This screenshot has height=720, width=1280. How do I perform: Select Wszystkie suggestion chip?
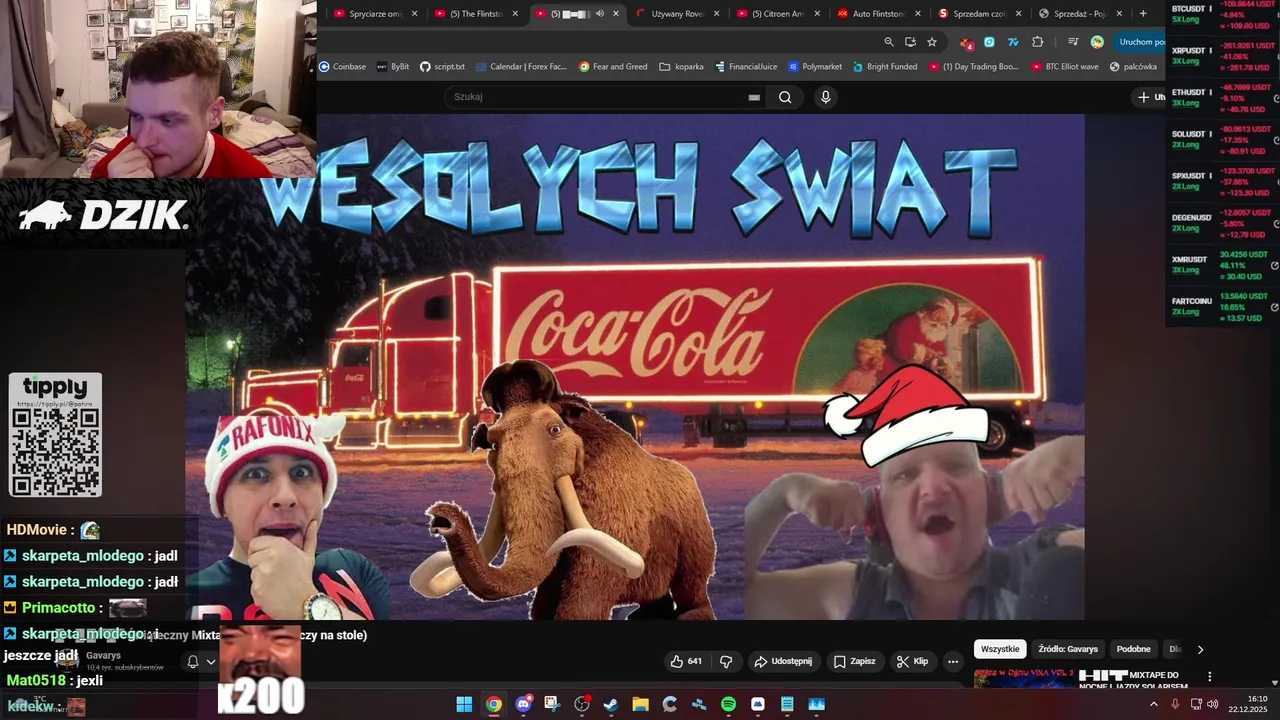pos(1000,649)
